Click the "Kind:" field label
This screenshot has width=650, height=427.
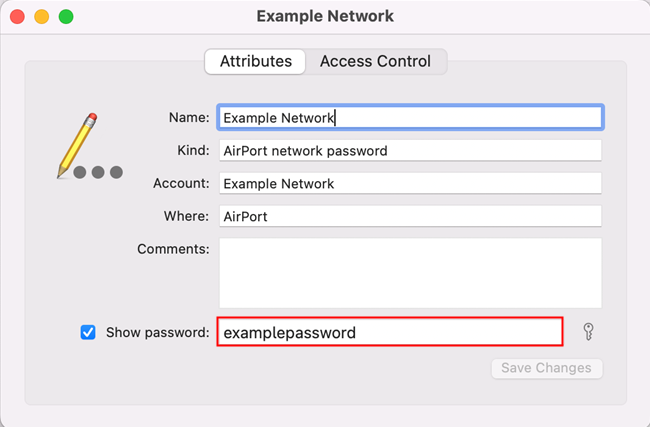192,151
